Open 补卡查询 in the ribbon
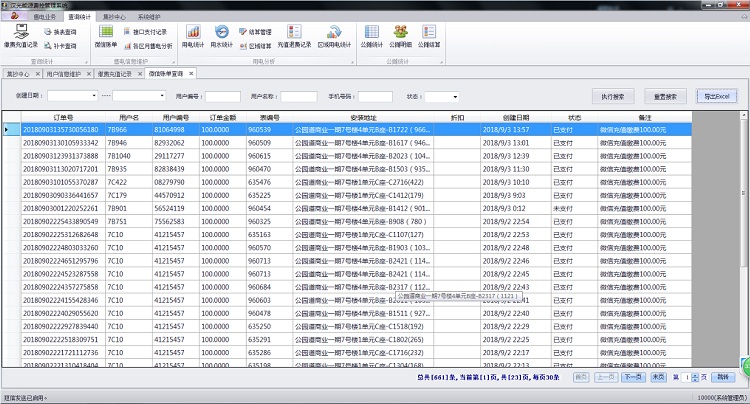This screenshot has width=750, height=404. coord(60,46)
